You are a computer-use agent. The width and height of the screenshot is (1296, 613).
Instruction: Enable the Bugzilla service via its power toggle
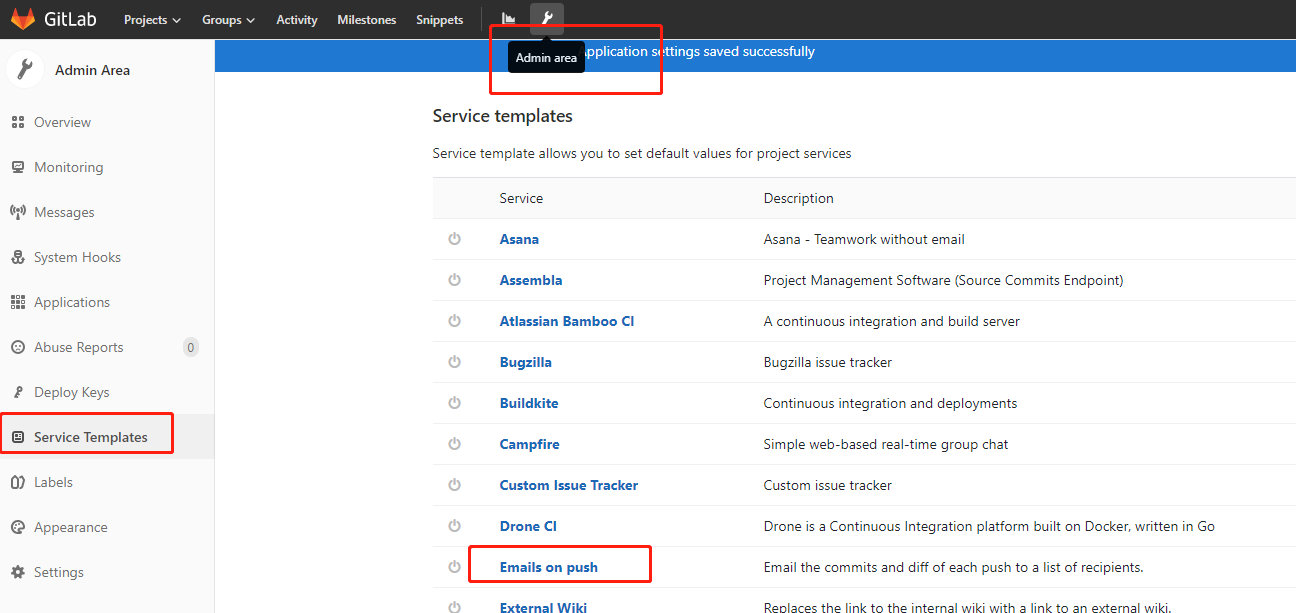click(x=454, y=362)
